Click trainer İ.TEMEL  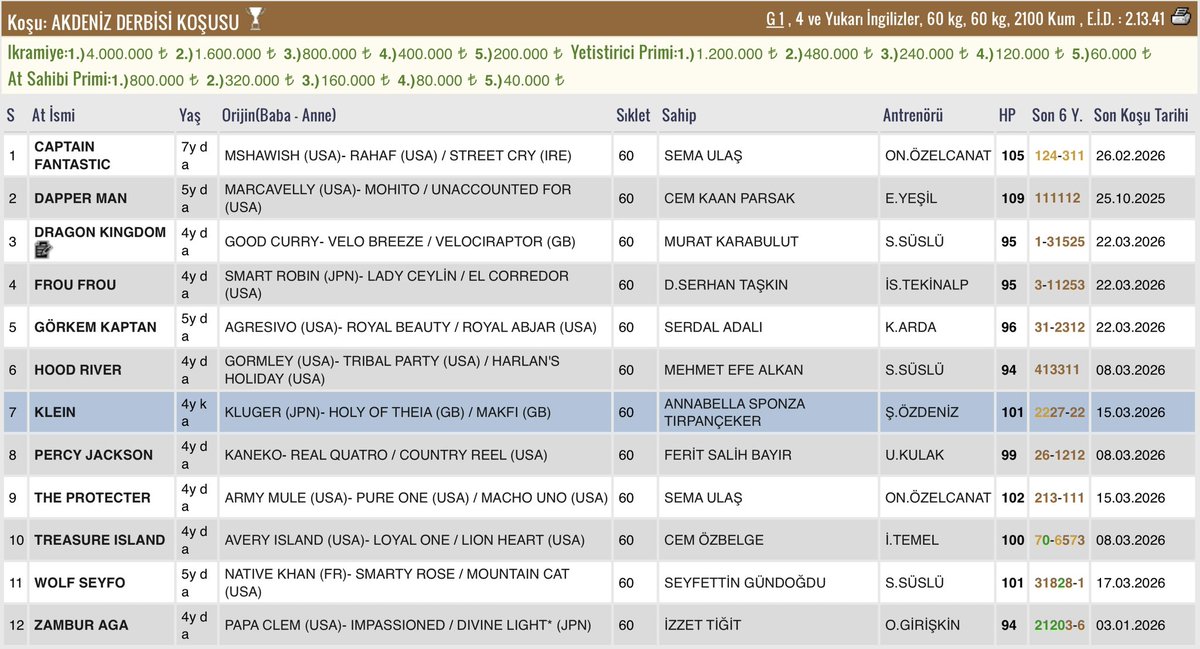[912, 540]
